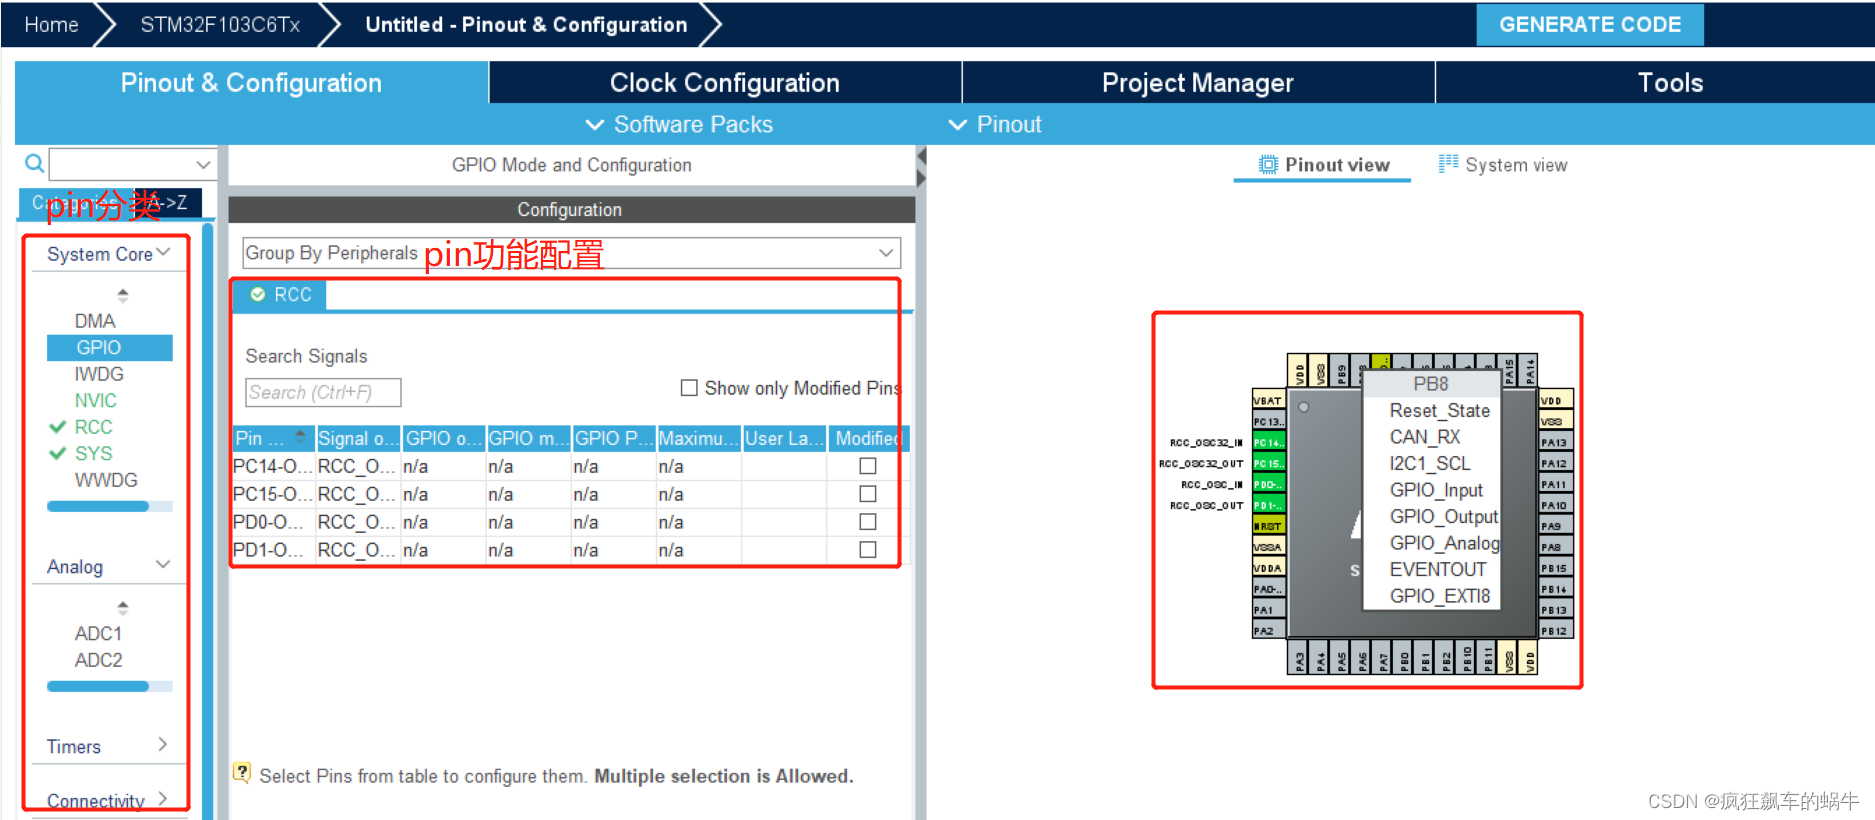Click the NRST pin on chip
Viewport: 1875px width, 820px height.
1268,526
